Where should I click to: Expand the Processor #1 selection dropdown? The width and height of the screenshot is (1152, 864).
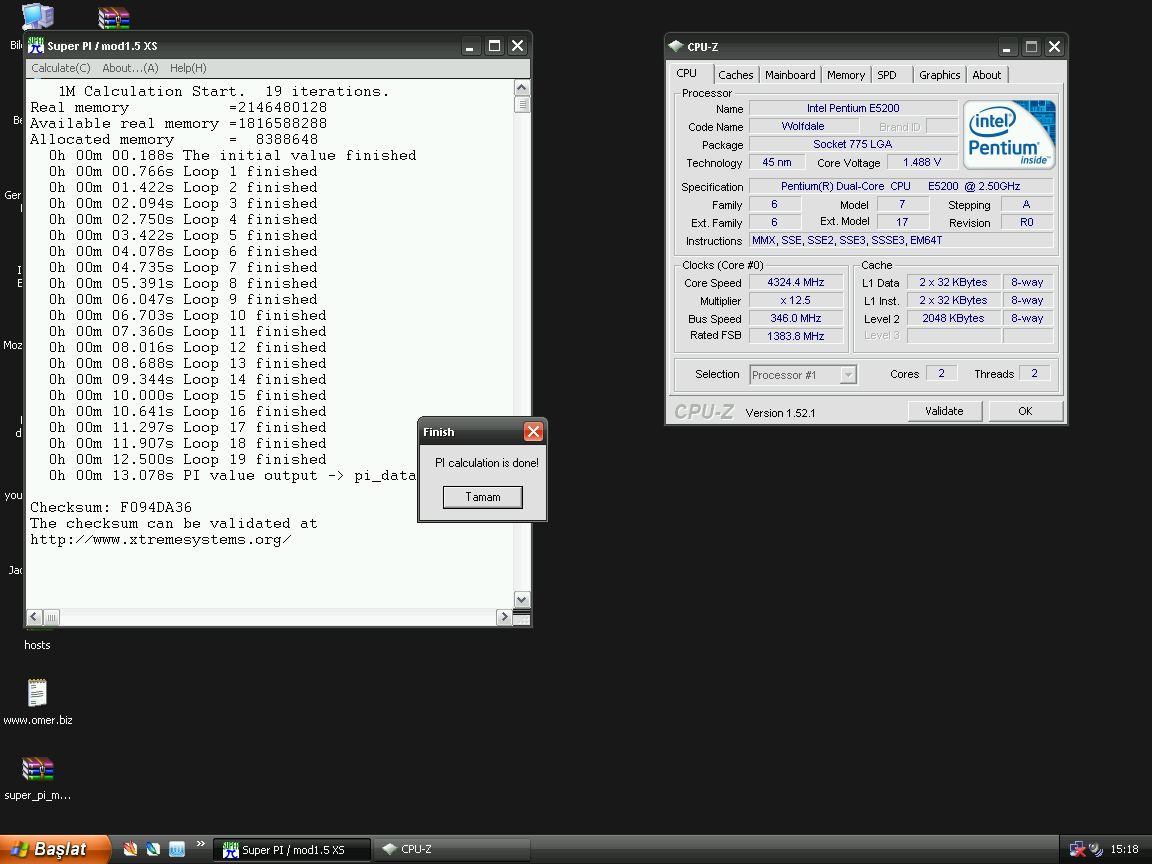848,375
